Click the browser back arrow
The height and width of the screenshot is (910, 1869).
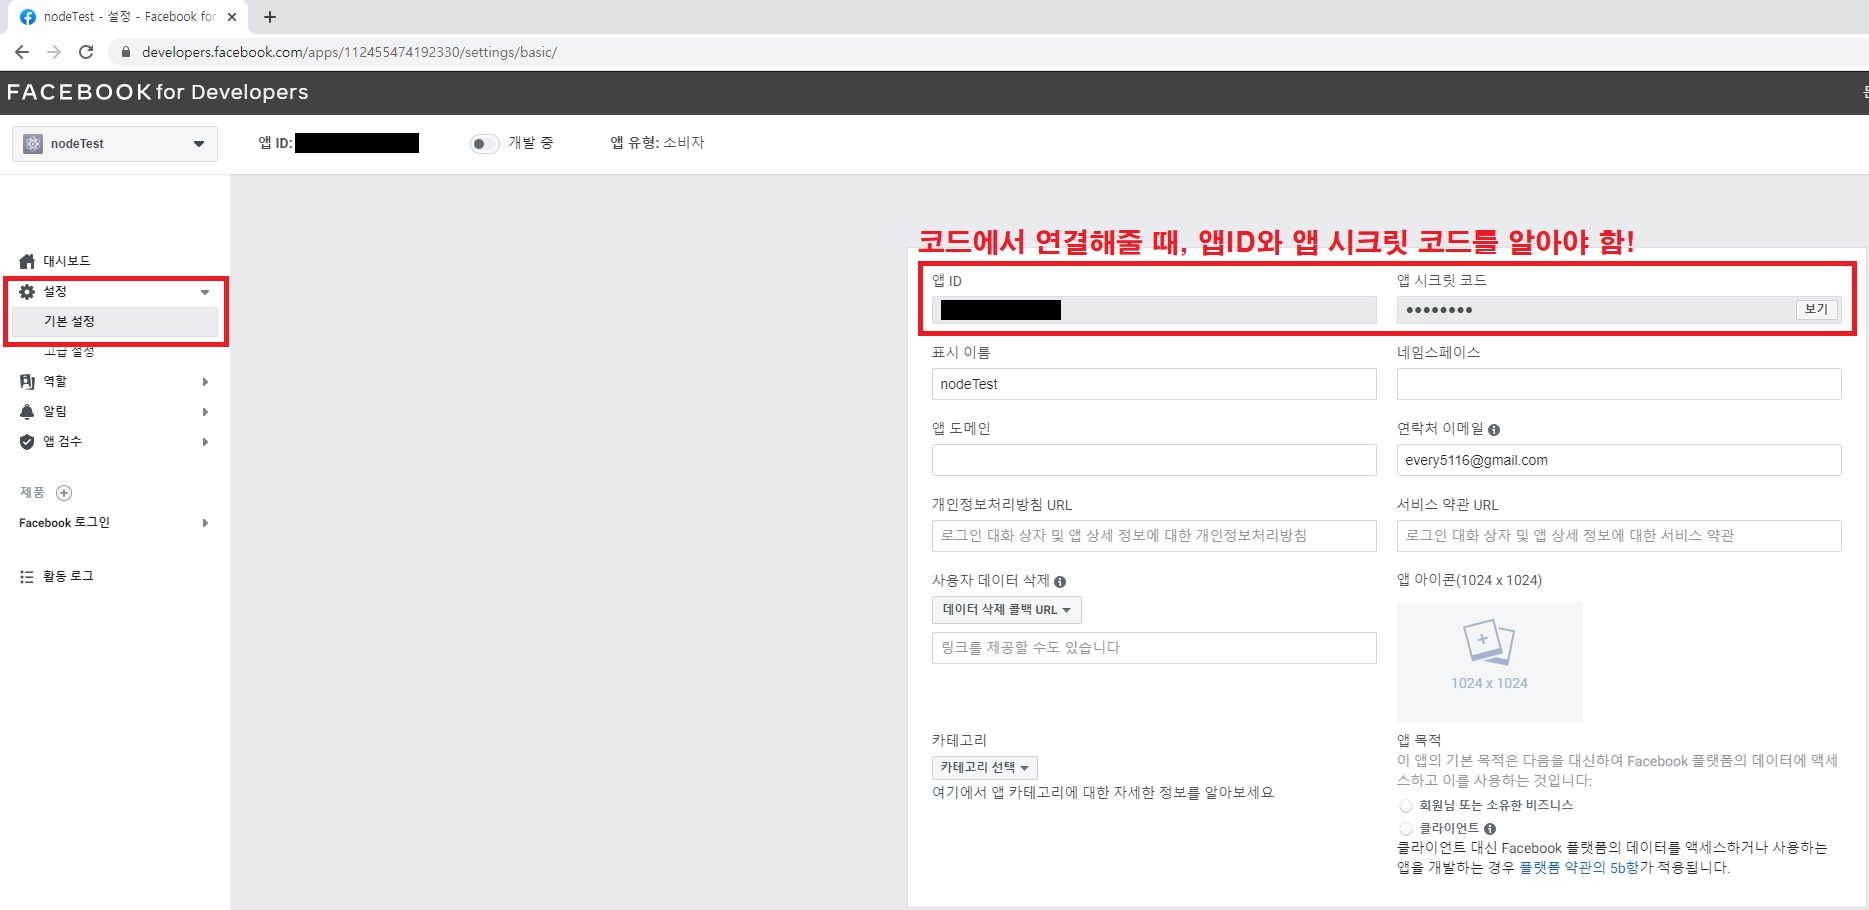tap(22, 52)
